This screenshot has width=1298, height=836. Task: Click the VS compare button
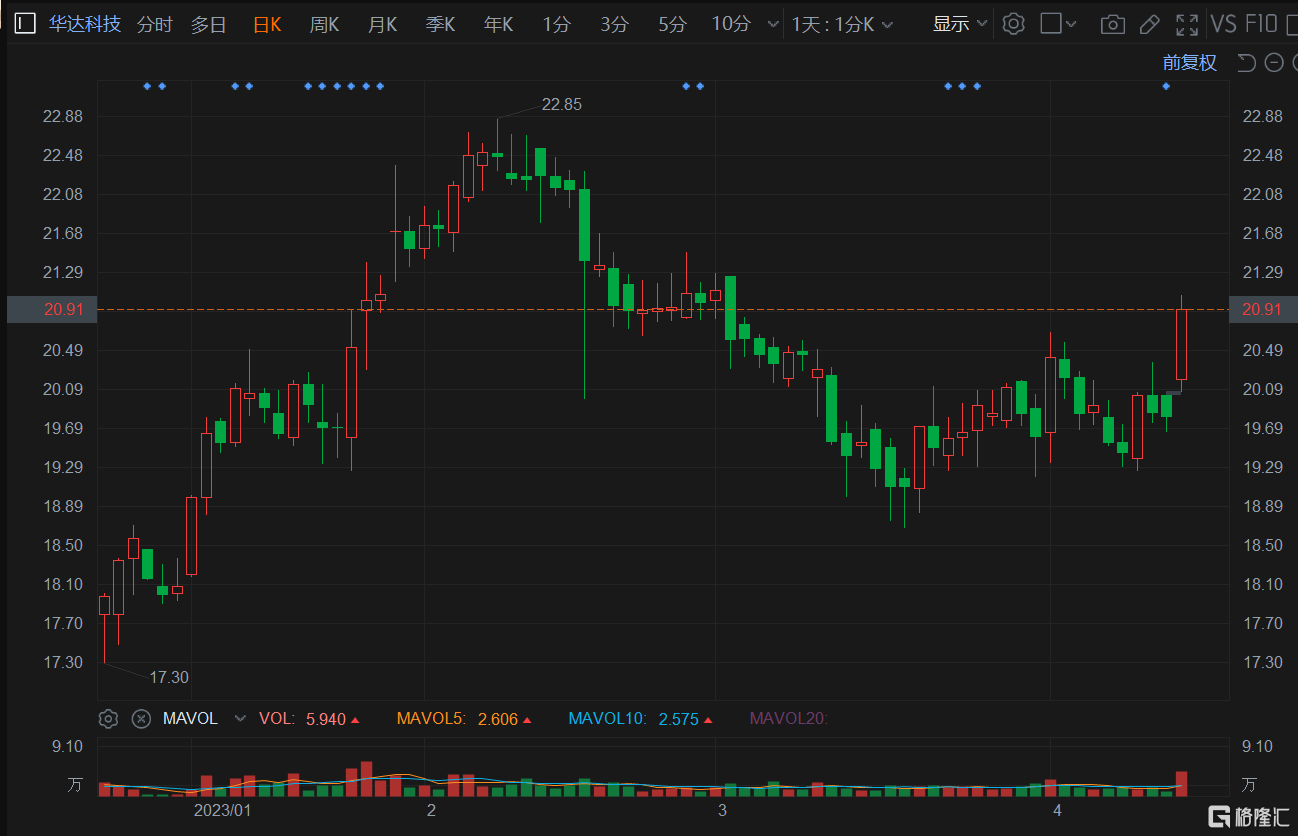click(x=1223, y=24)
